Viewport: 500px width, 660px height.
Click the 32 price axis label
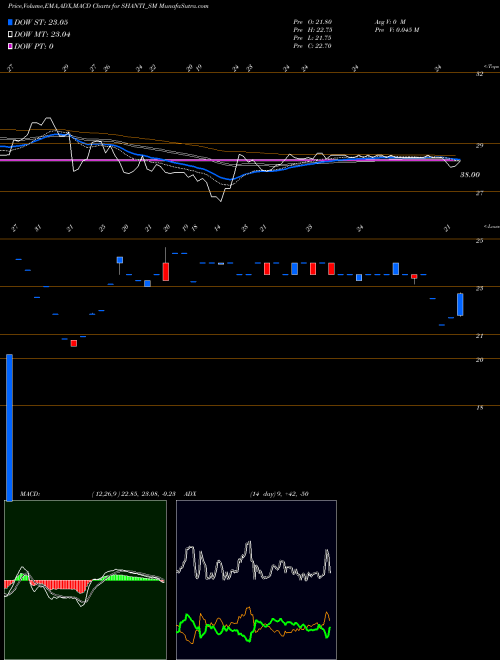click(x=479, y=74)
